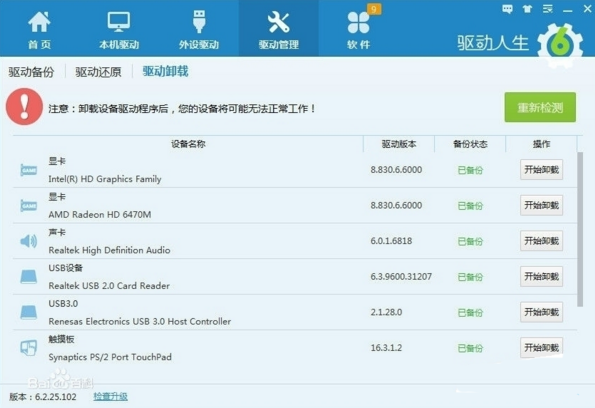Viewport: 595px width, 408px height.
Task: Click the 检查升级 link
Action: coord(110,397)
